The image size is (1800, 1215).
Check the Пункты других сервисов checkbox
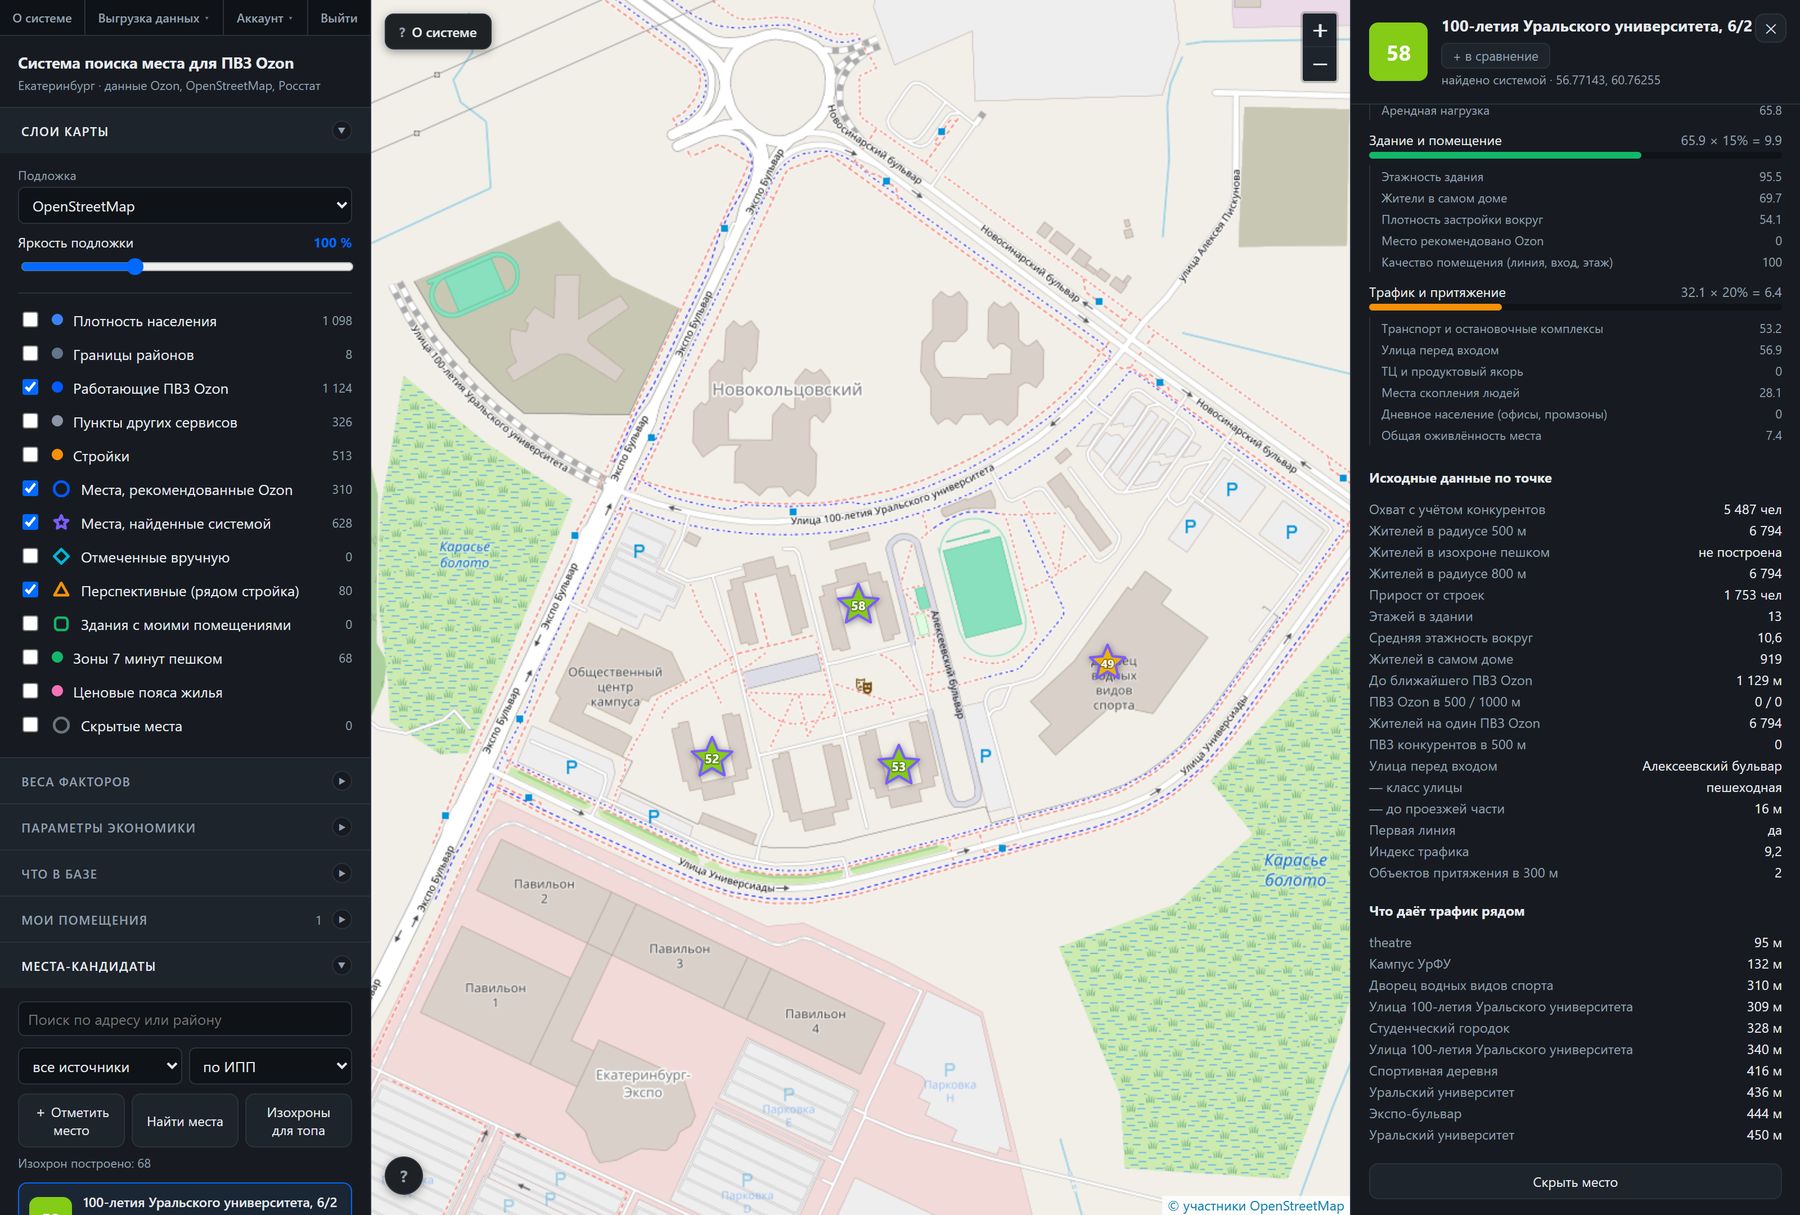click(30, 421)
